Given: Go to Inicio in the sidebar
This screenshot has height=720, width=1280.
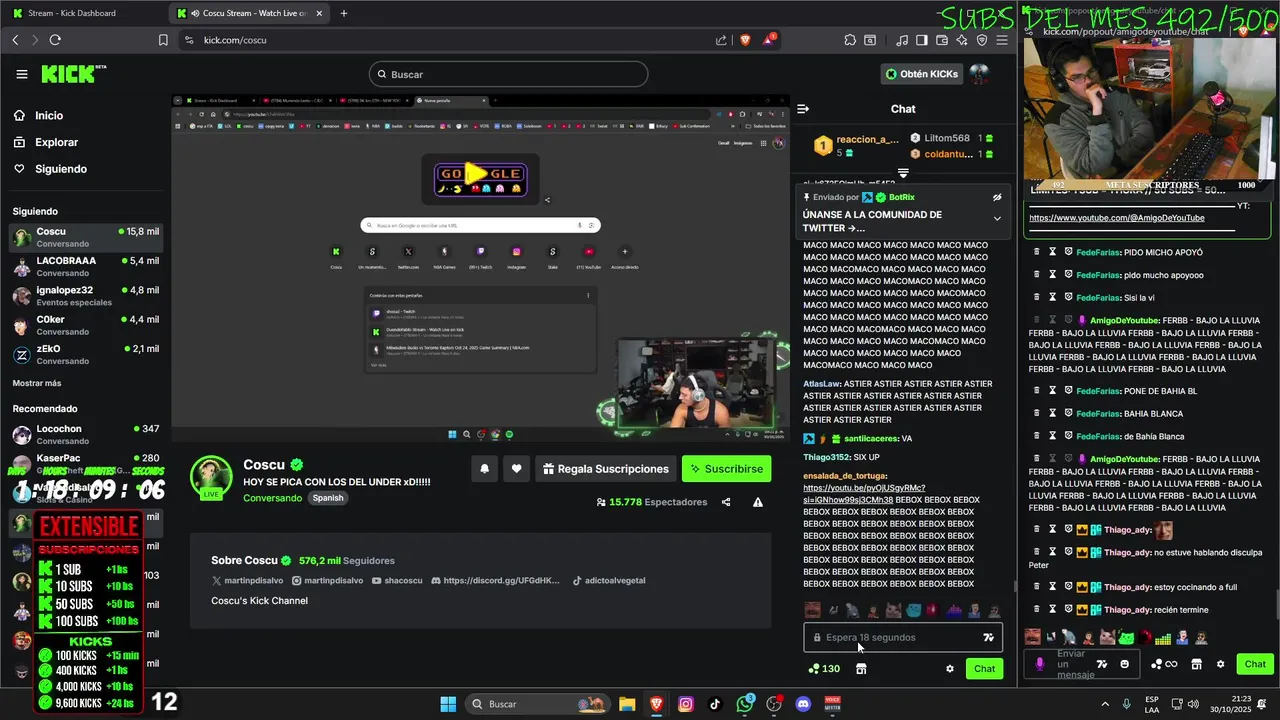Looking at the screenshot, I should click(x=48, y=116).
